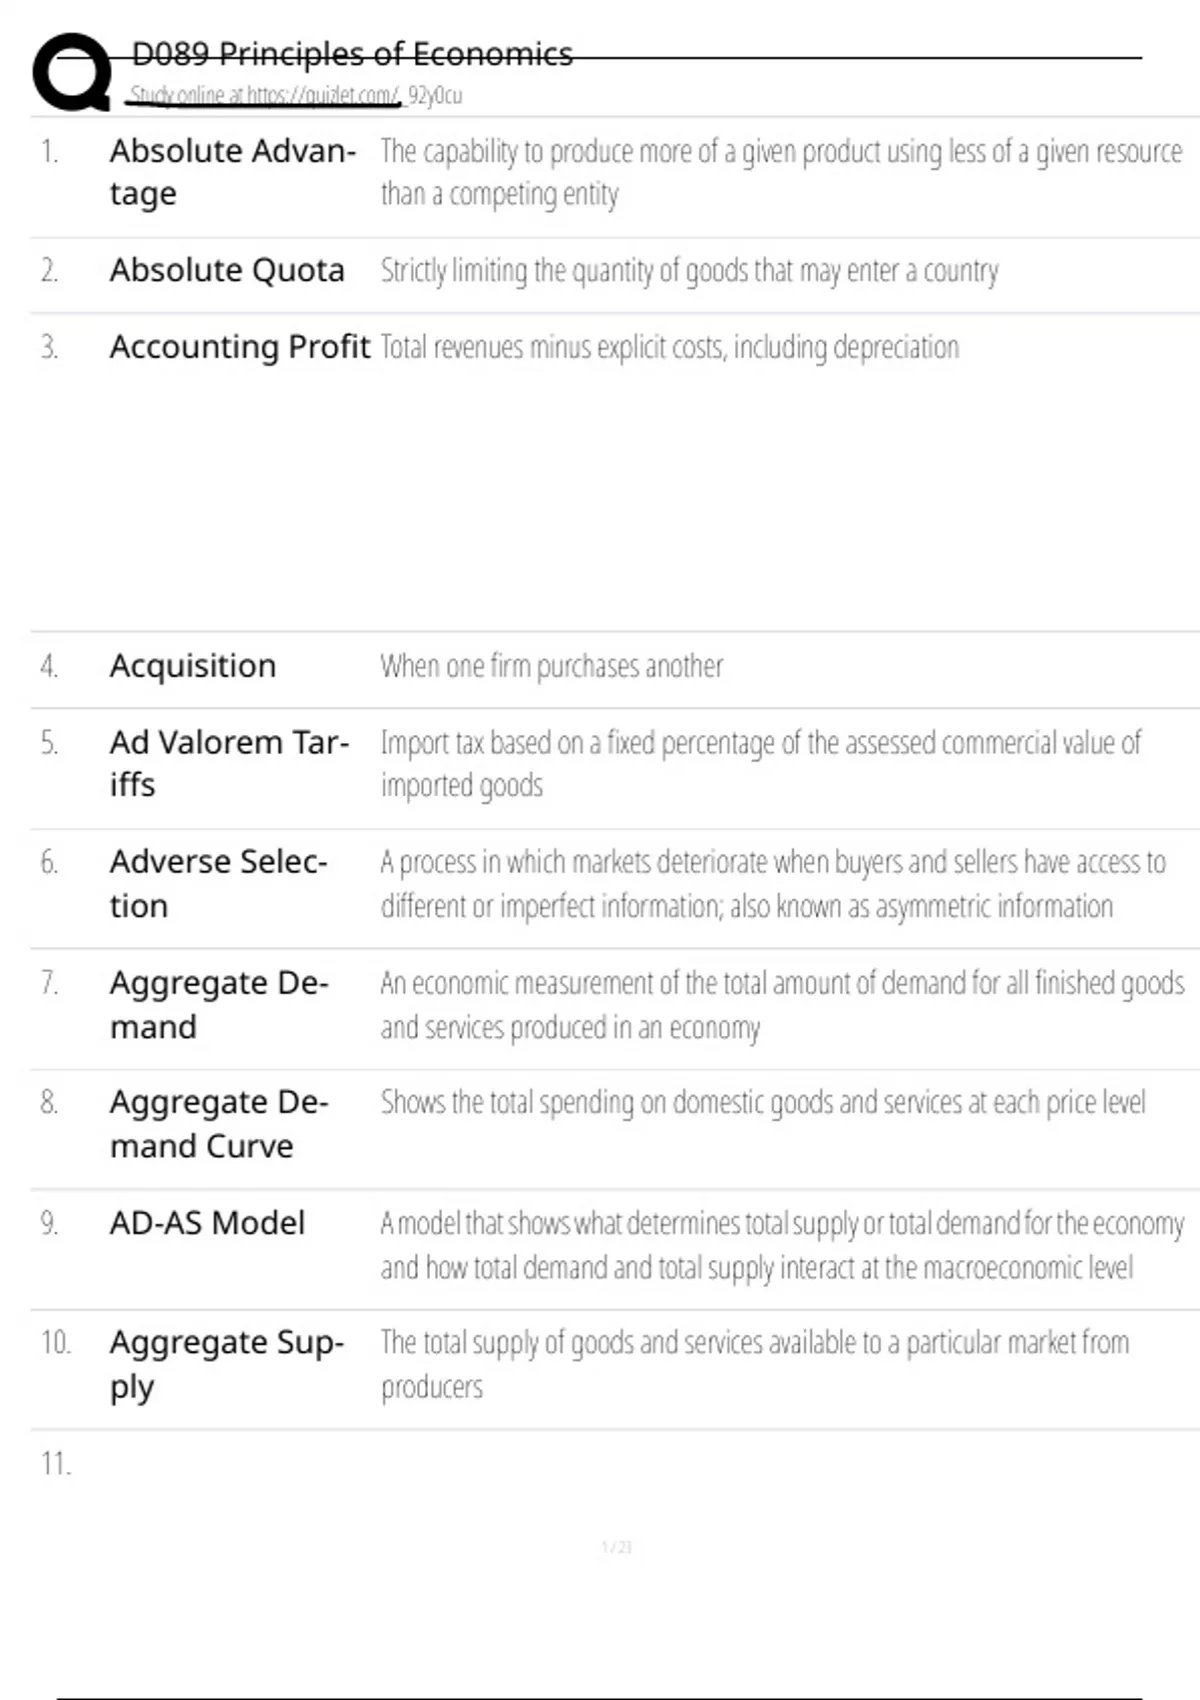The height and width of the screenshot is (1700, 1200).
Task: Click the definition 'When one firm purchases another'
Action: point(551,667)
